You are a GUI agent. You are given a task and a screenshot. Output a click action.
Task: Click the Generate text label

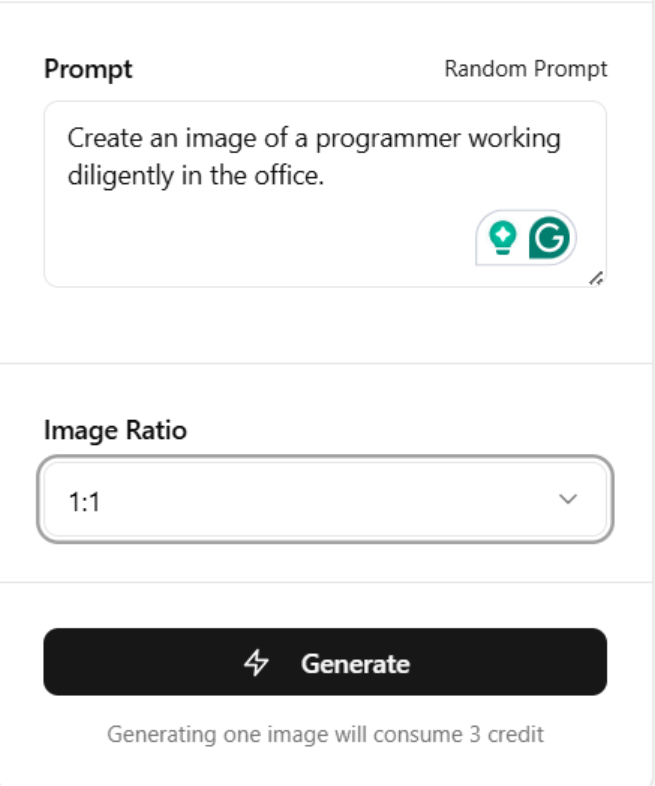pyautogui.click(x=355, y=663)
